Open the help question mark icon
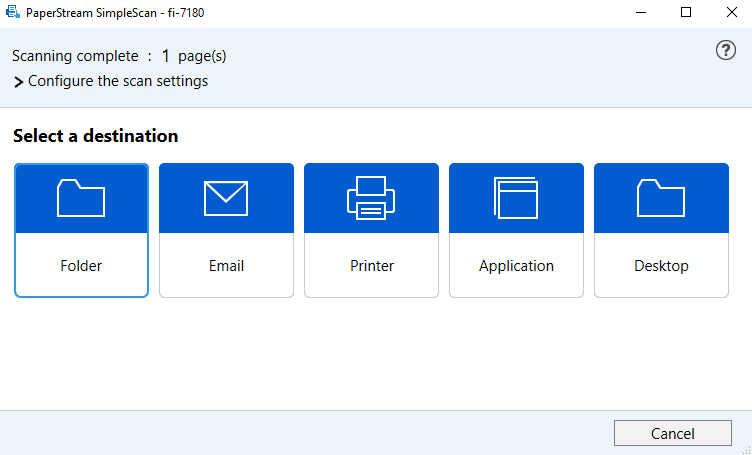Screen dimensions: 752x455 pos(726,50)
